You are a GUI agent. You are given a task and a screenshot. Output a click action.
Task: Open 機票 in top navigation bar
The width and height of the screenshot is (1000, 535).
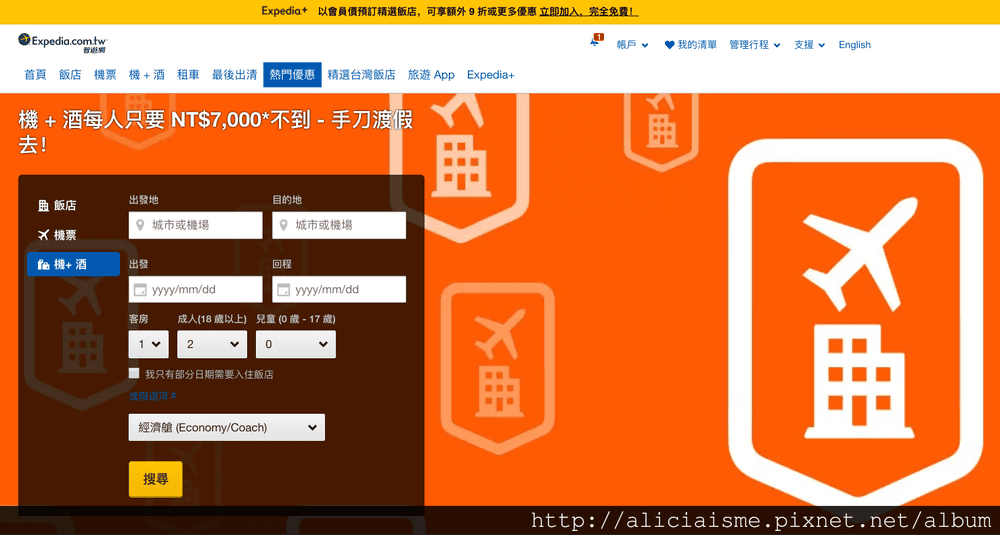coord(105,75)
